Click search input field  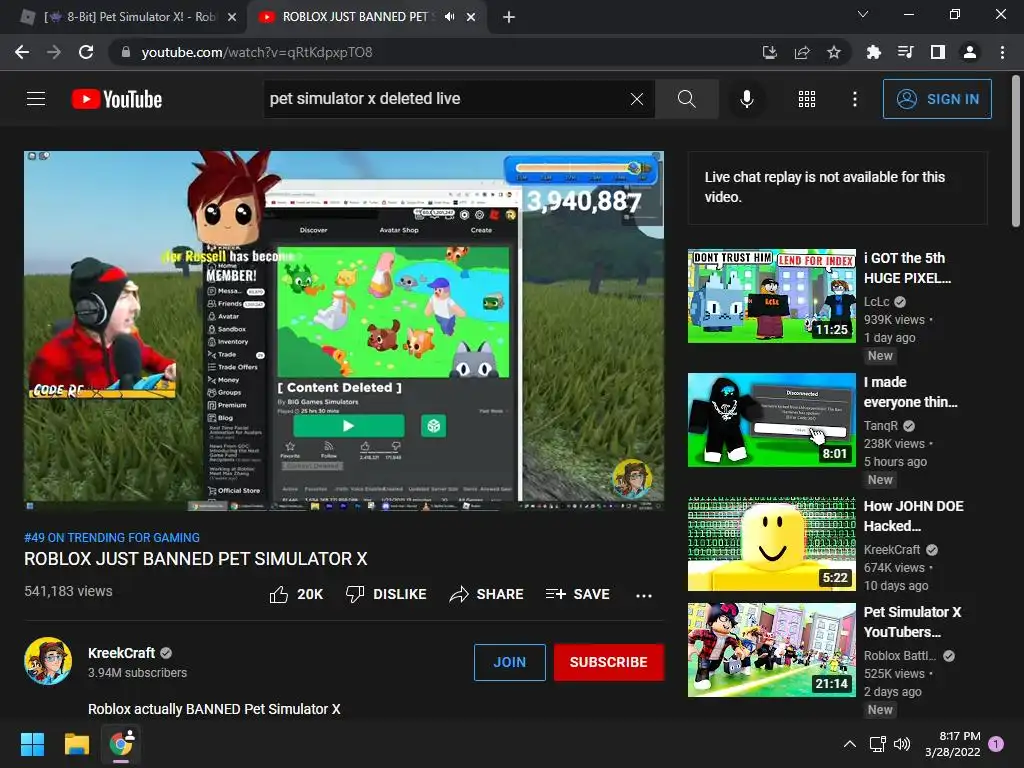coord(445,99)
